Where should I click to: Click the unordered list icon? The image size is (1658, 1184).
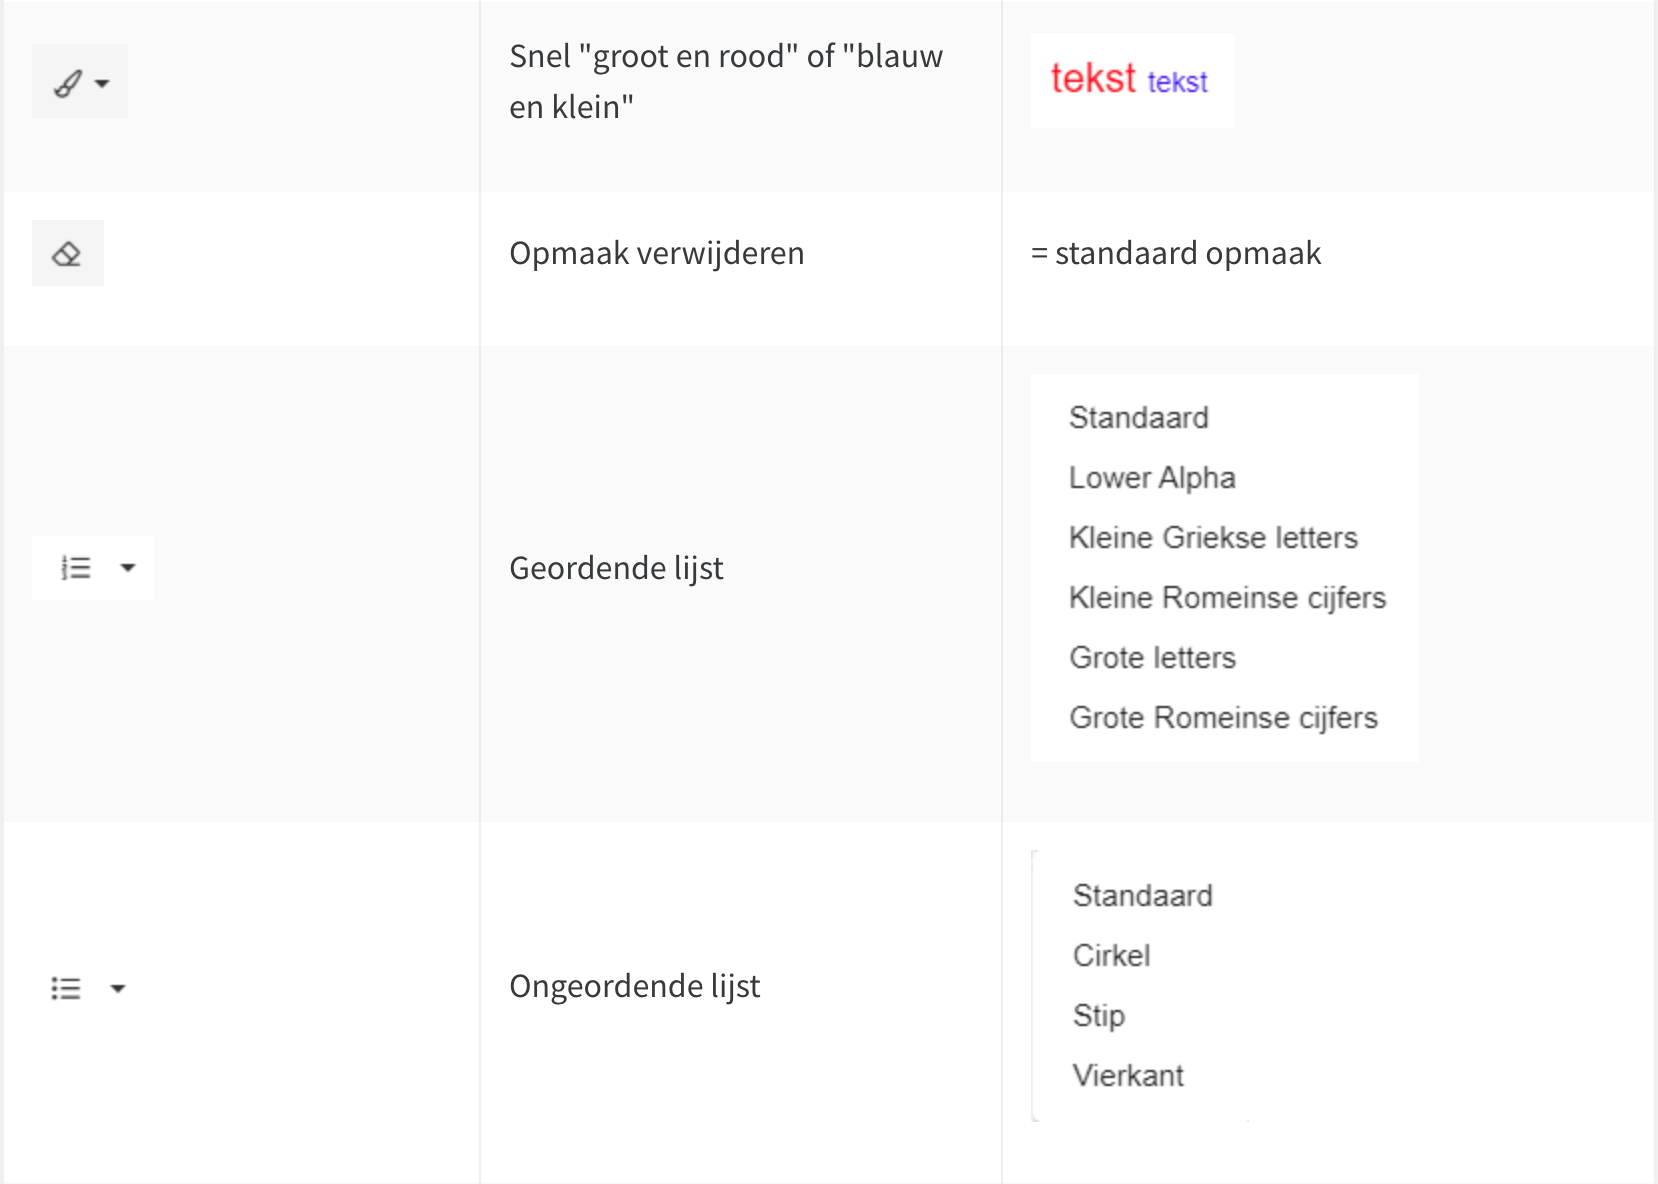(x=66, y=989)
